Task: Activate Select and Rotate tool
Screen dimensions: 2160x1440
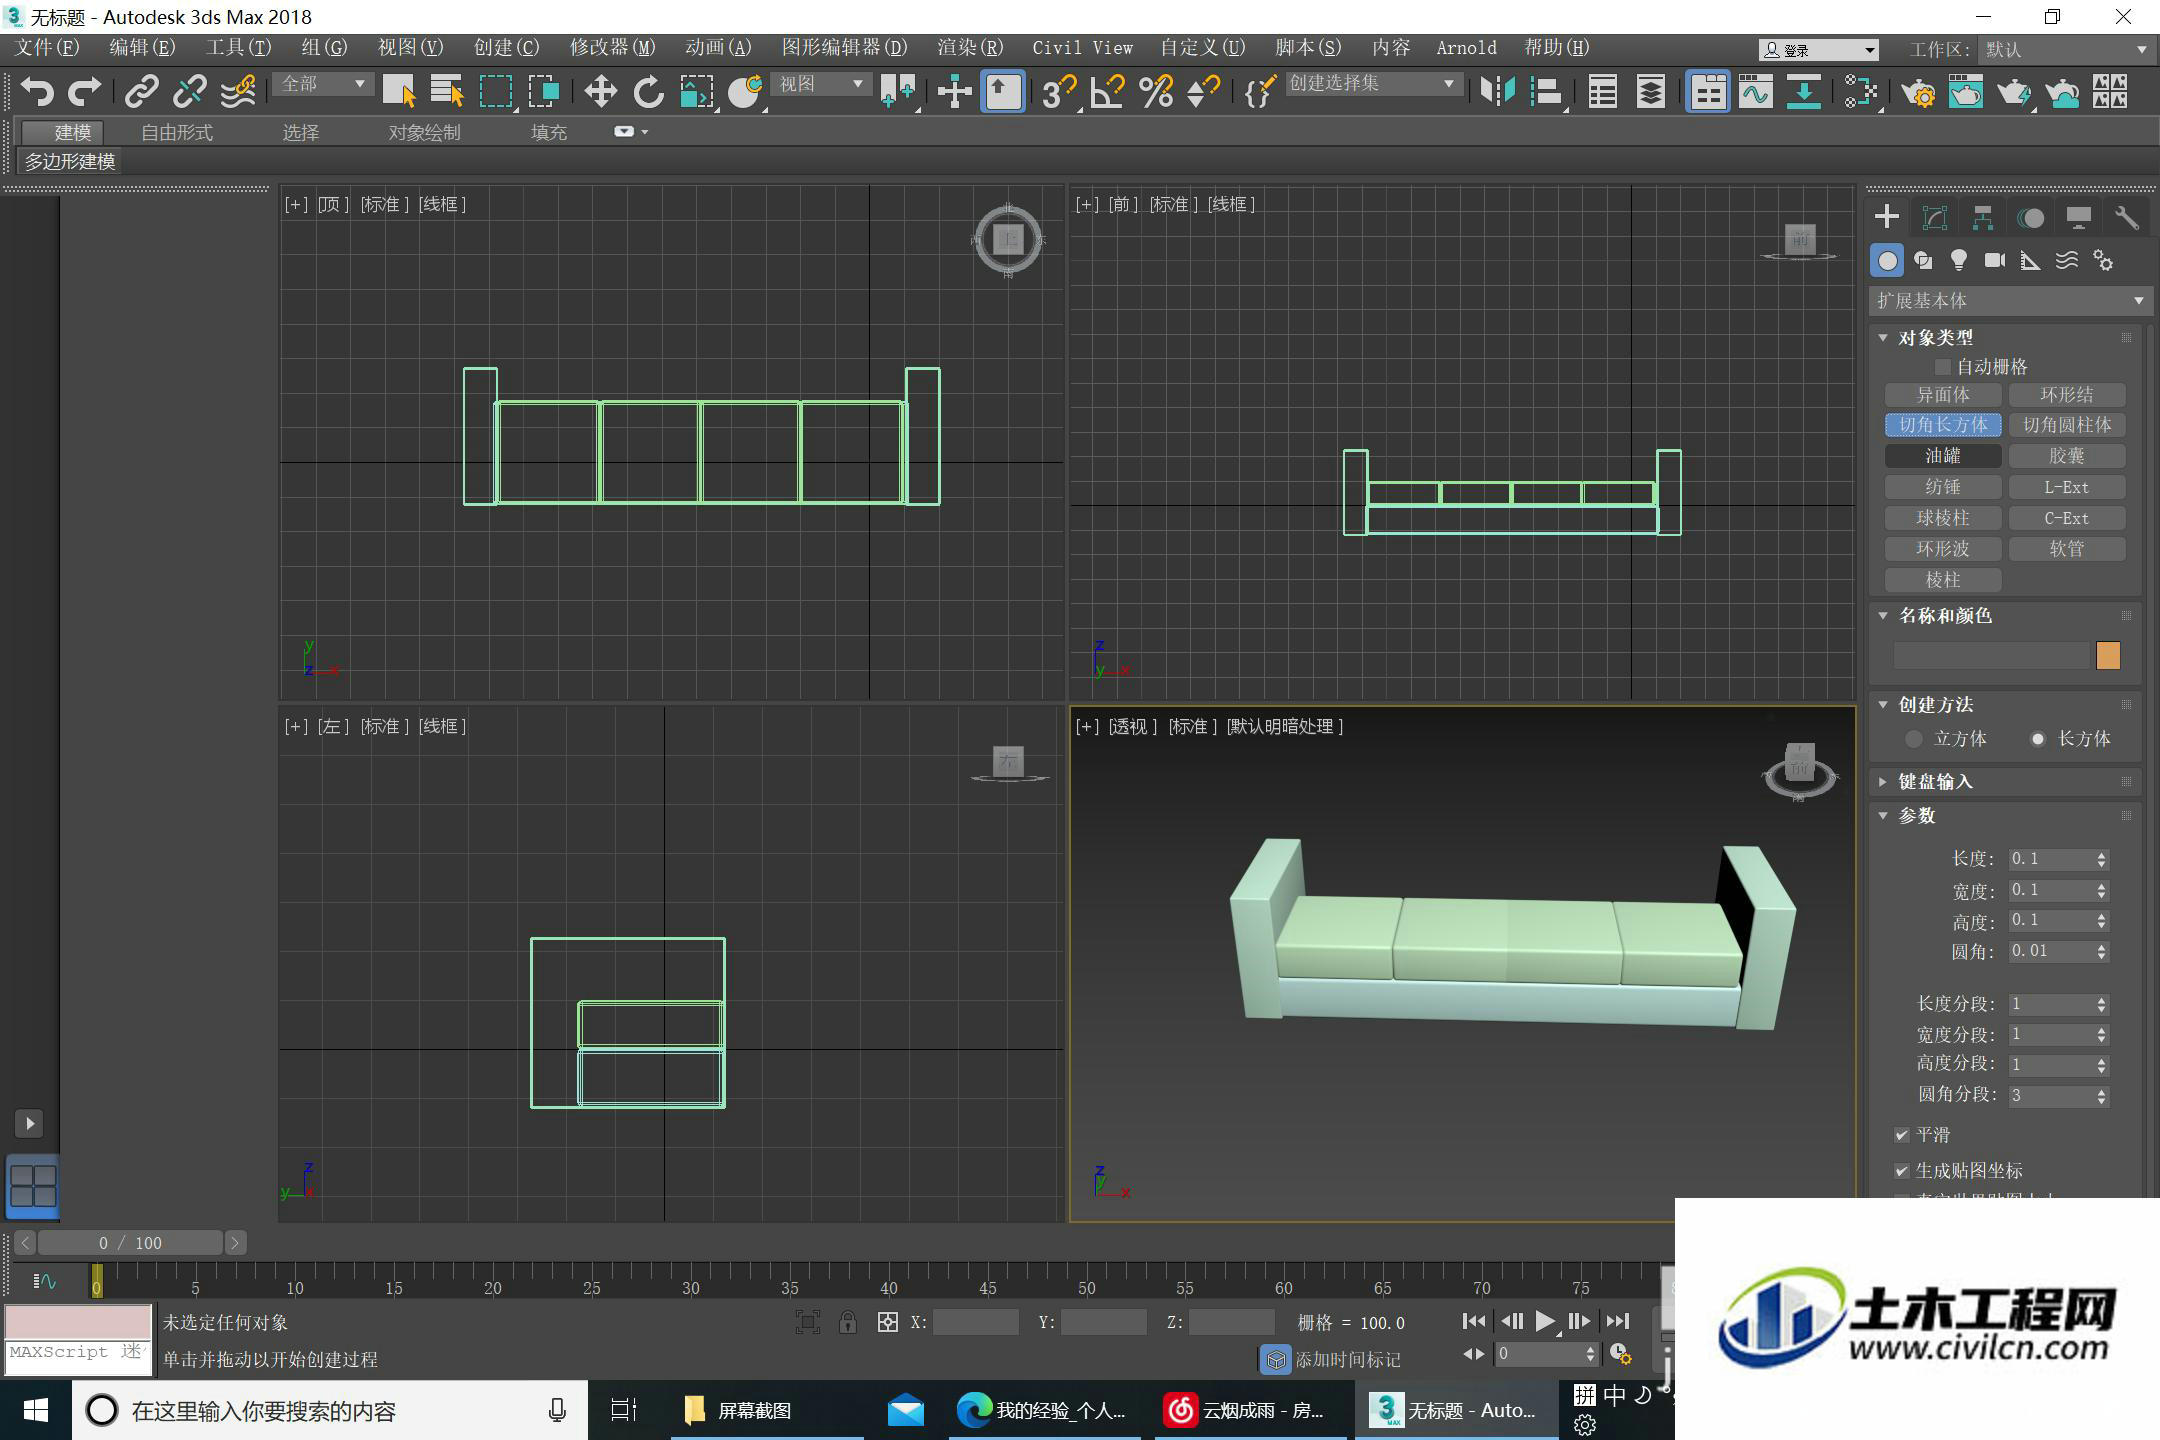Action: [x=649, y=92]
